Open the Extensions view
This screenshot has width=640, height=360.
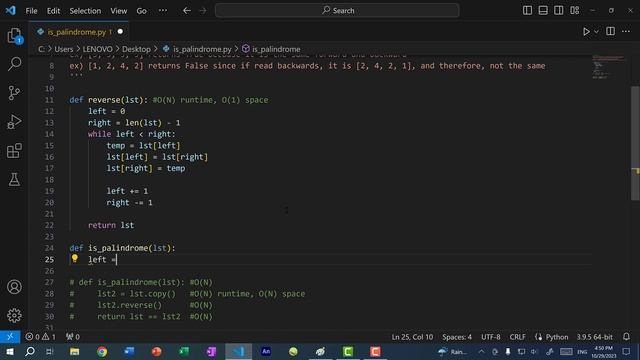(x=14, y=151)
